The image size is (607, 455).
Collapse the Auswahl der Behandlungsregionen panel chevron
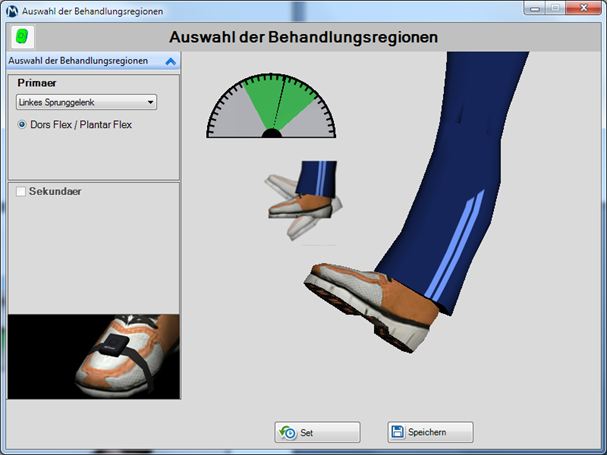tap(170, 61)
